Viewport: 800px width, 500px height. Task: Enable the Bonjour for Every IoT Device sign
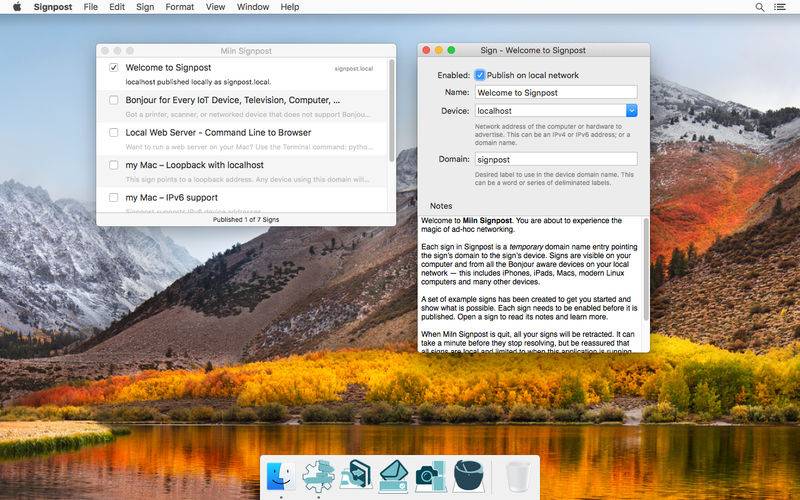(114, 100)
